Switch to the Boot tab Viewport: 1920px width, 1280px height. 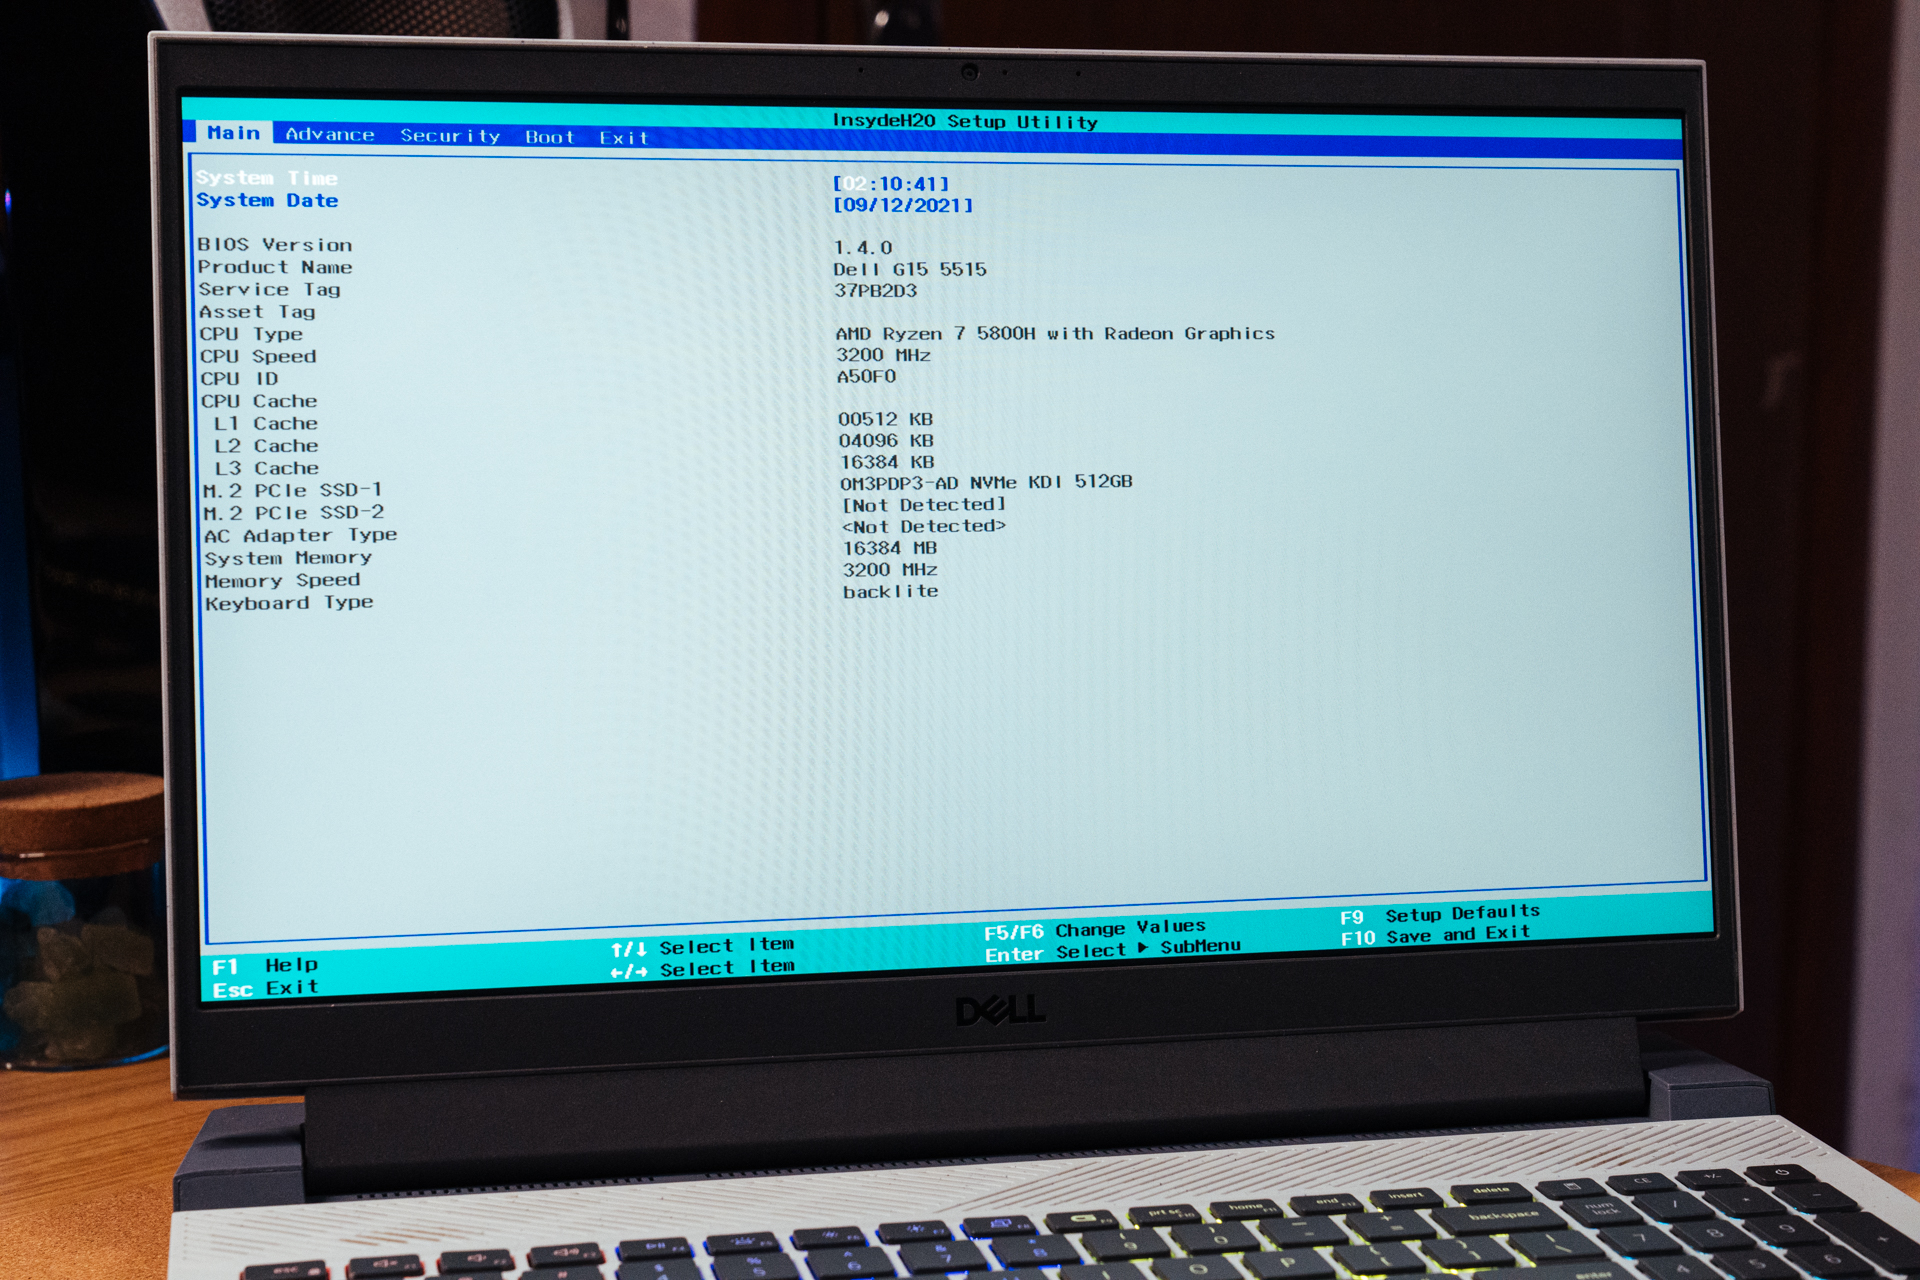point(549,137)
